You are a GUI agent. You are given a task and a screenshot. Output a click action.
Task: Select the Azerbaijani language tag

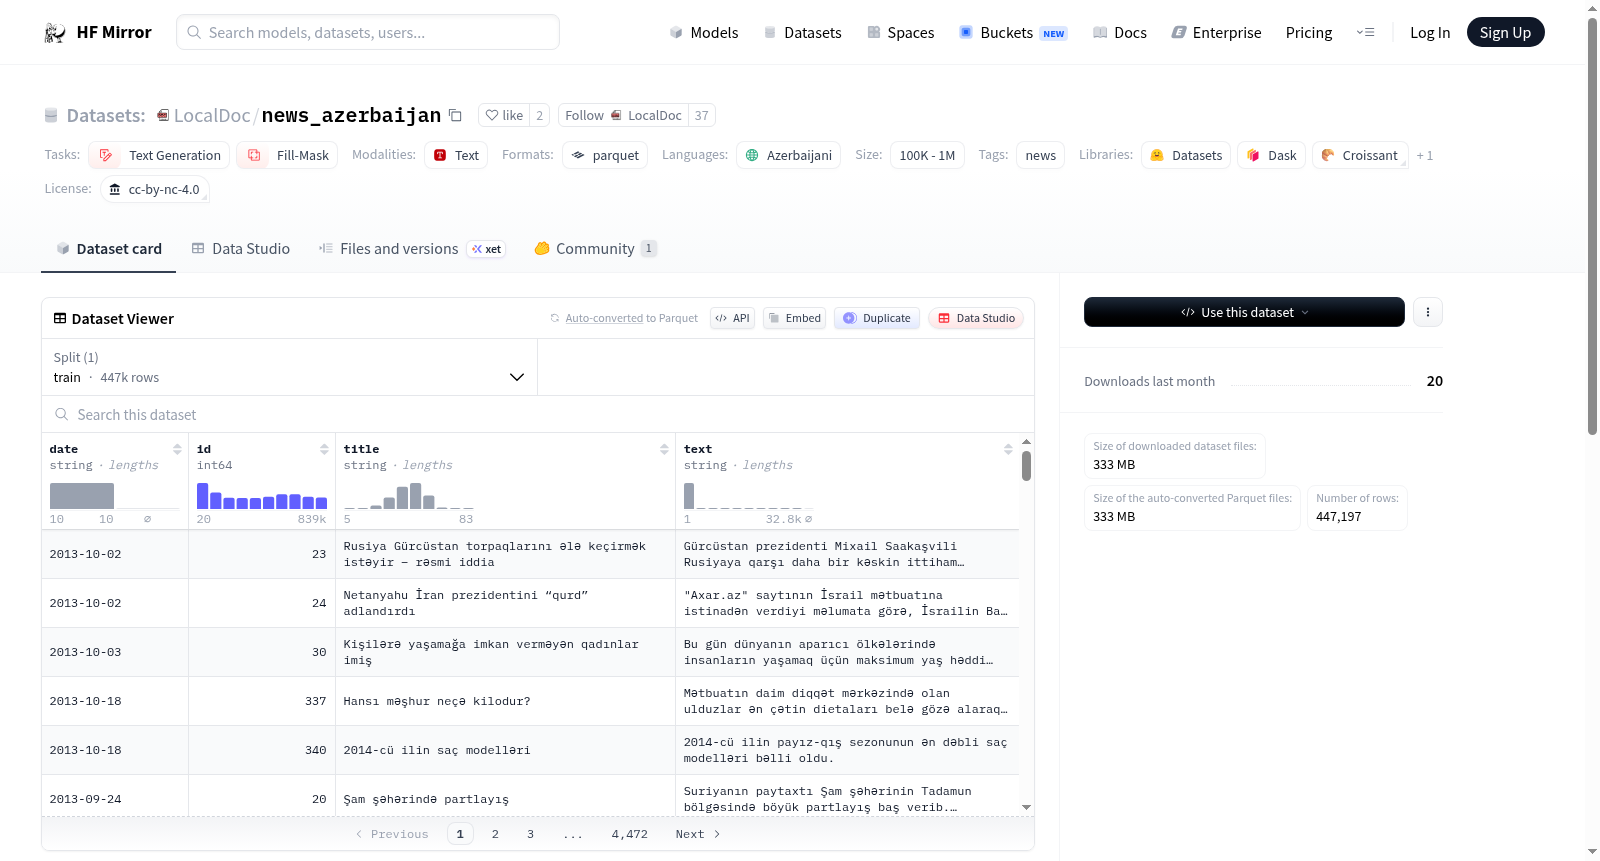pyautogui.click(x=789, y=155)
